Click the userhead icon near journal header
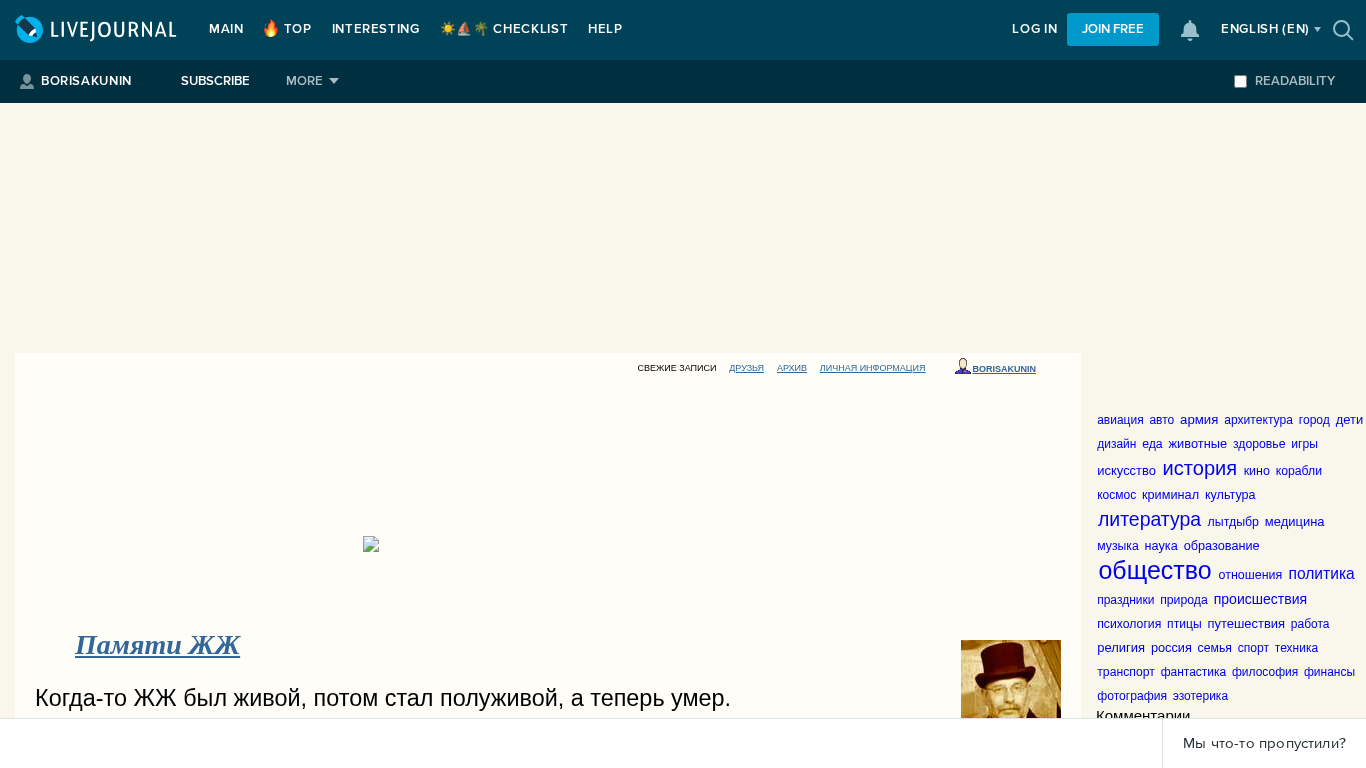This screenshot has height=768, width=1366. (962, 367)
